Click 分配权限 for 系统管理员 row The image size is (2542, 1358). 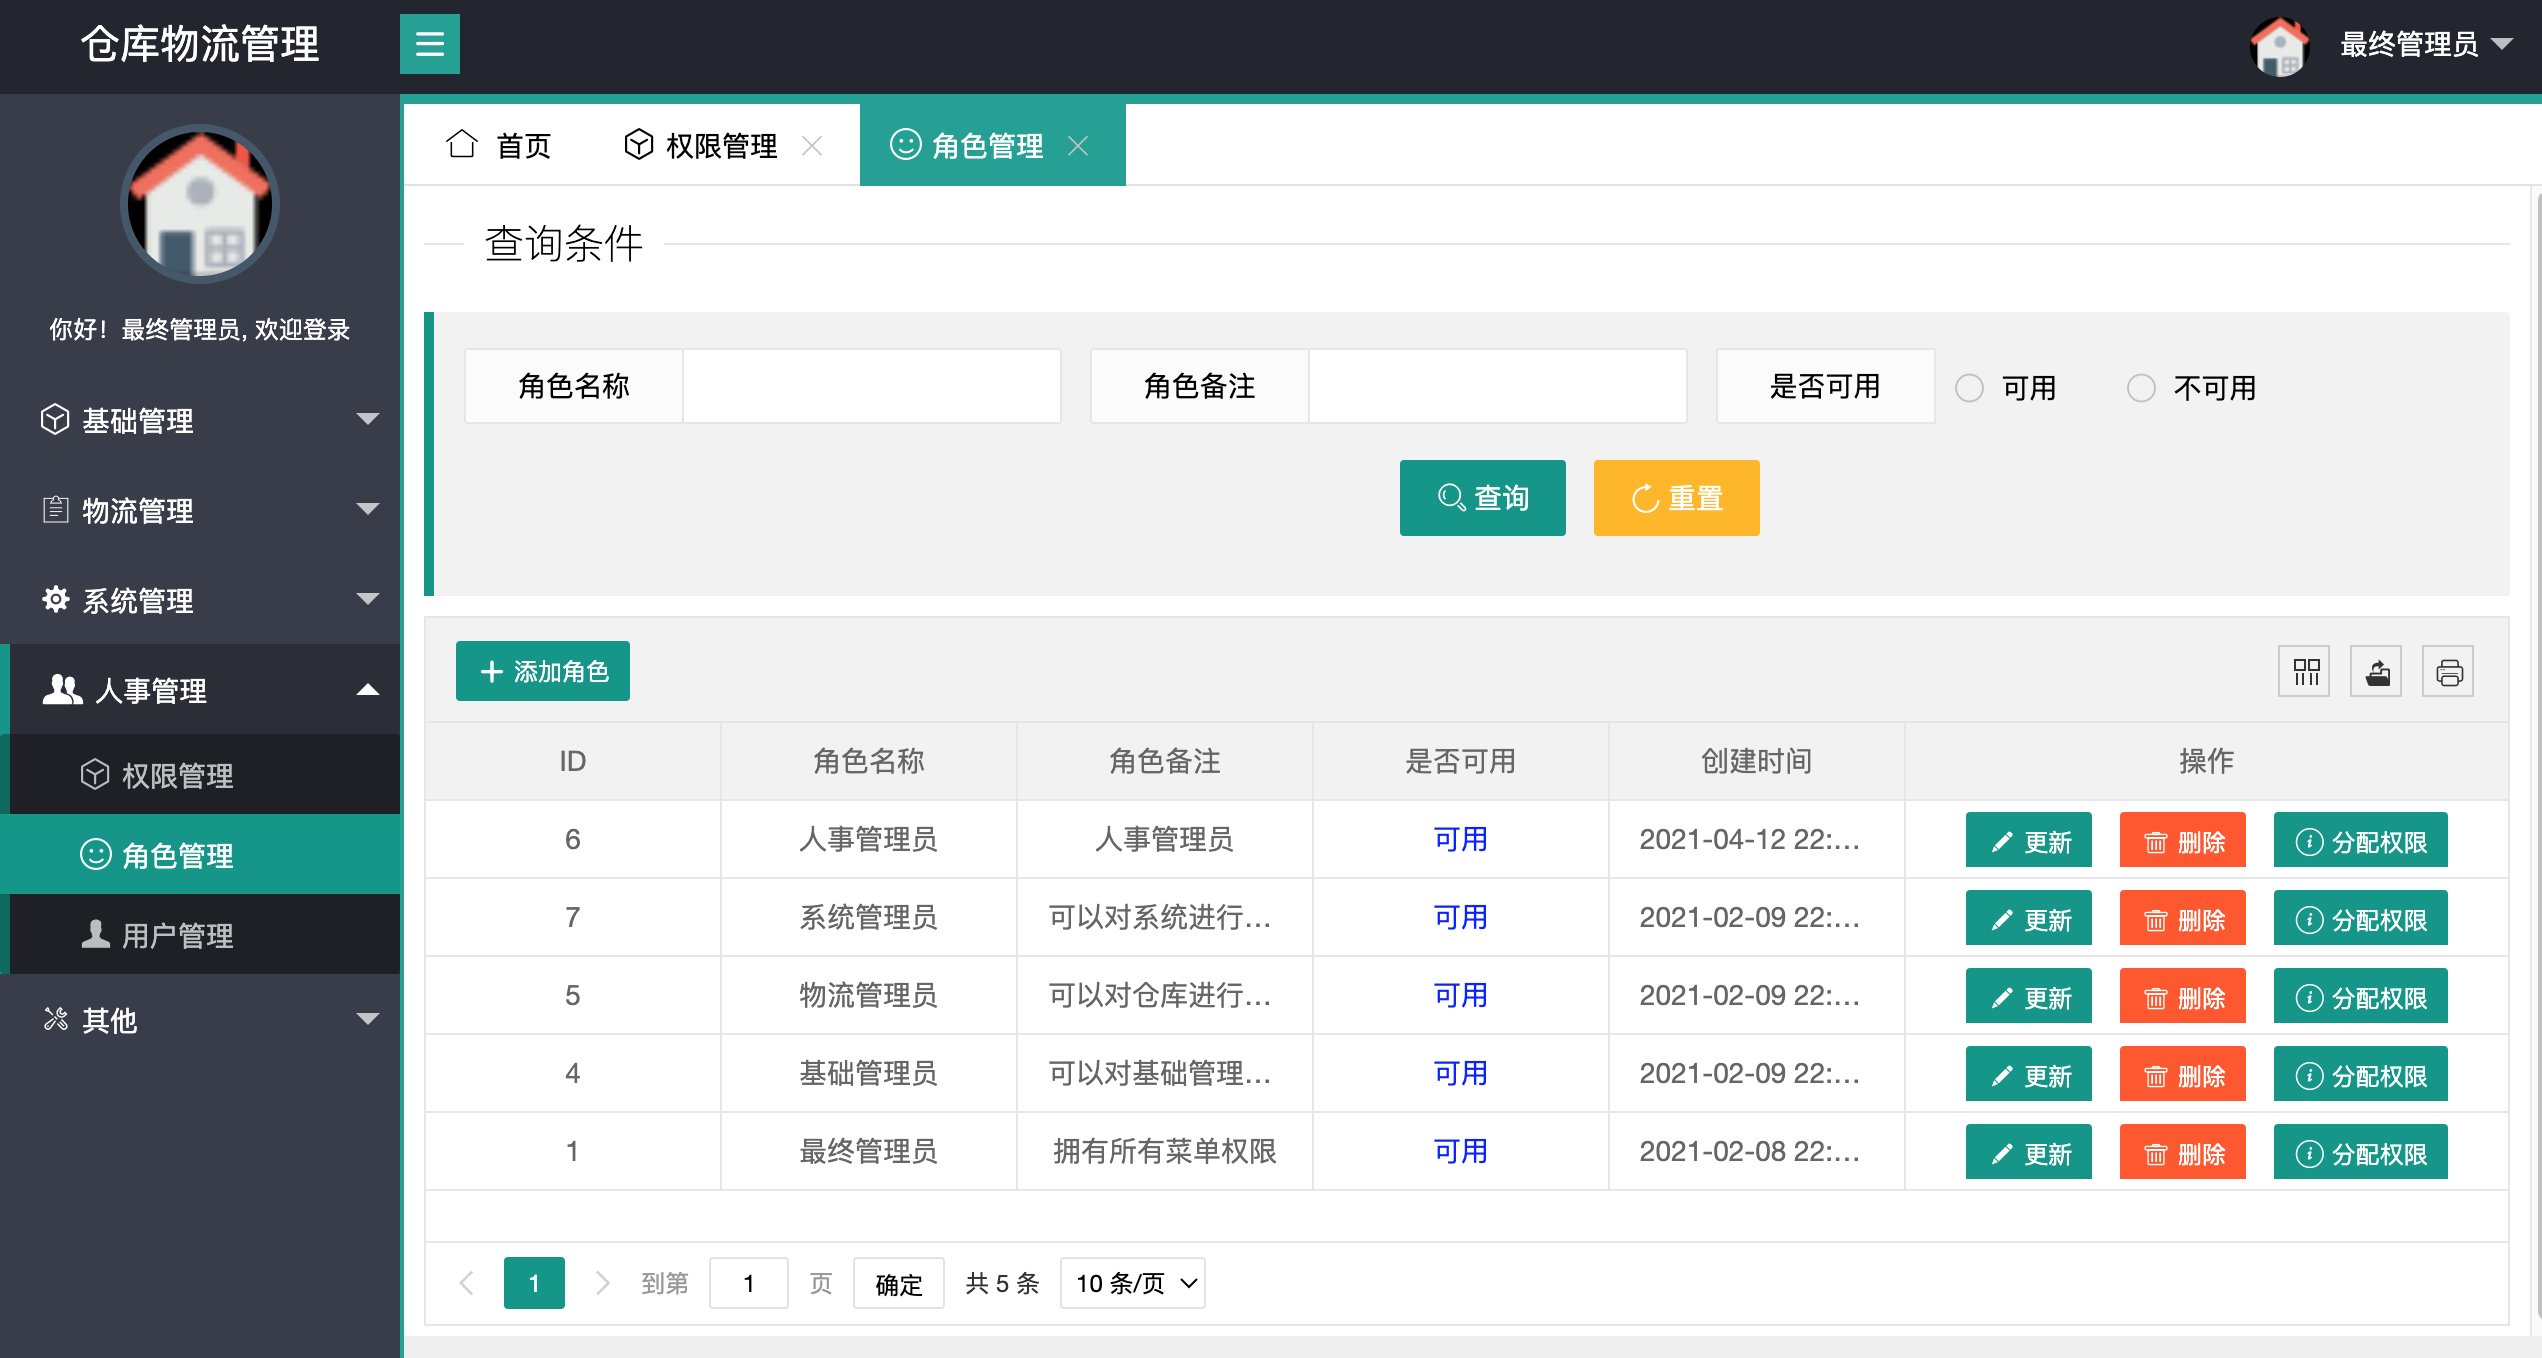click(2361, 918)
